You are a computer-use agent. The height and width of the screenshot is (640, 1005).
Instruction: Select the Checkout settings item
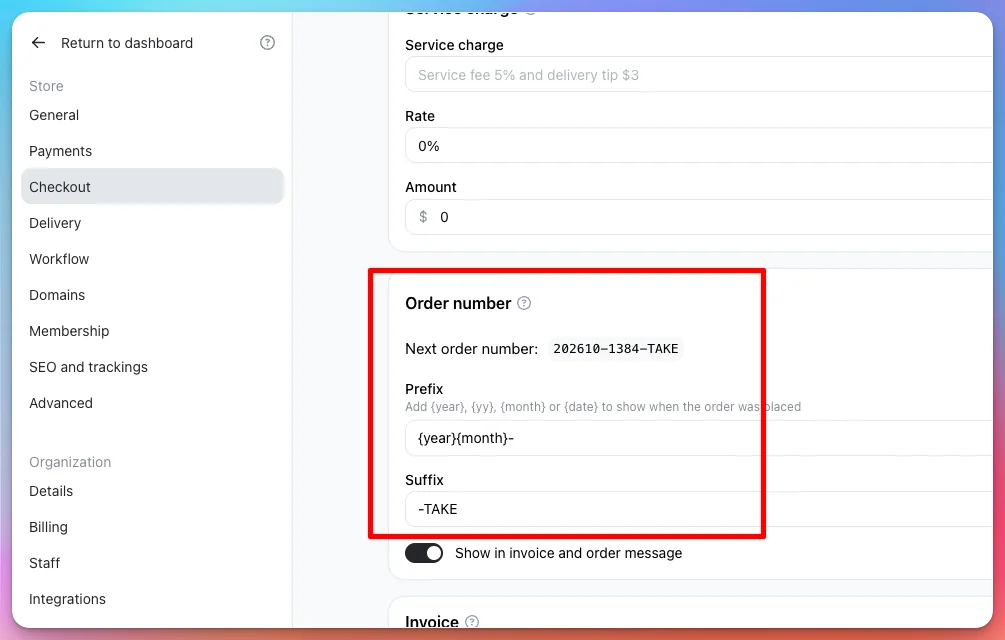pyautogui.click(x=153, y=186)
